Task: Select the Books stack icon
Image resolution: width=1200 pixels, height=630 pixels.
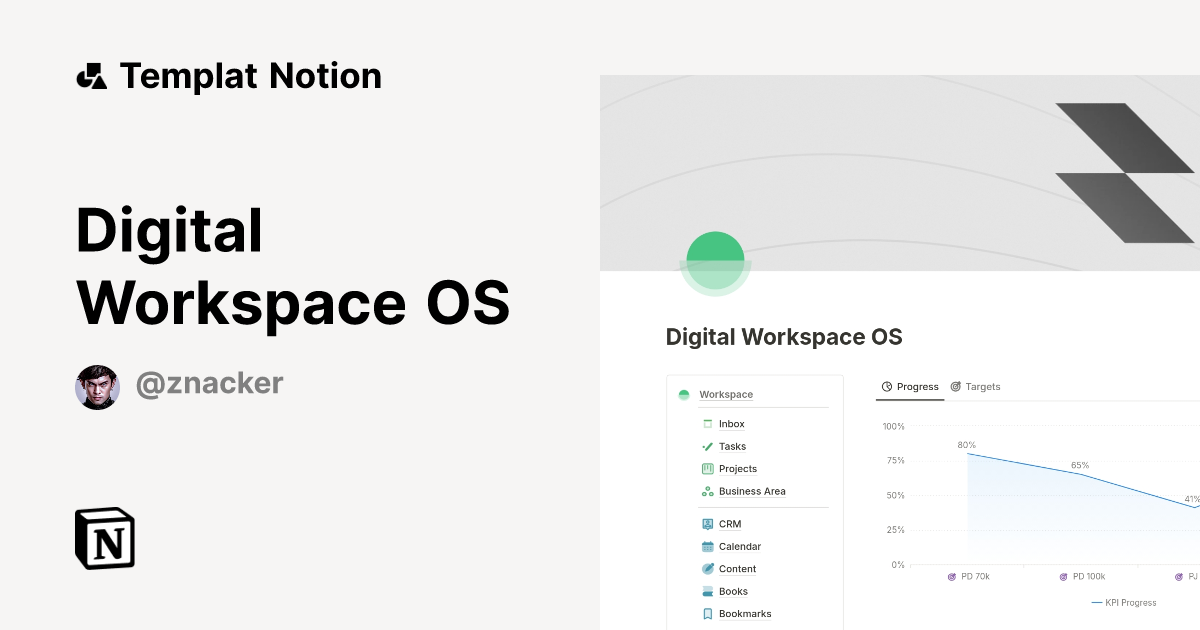Action: click(x=707, y=591)
